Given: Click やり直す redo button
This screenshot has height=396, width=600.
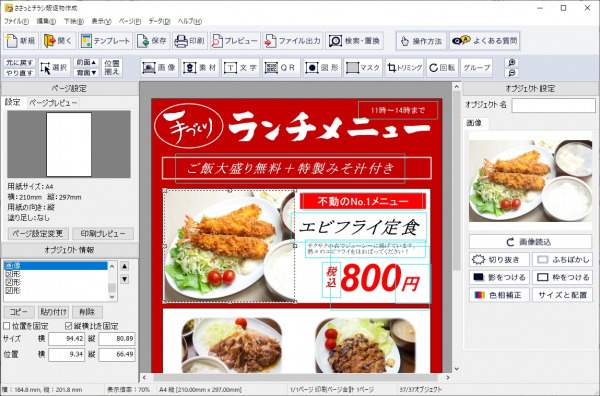Looking at the screenshot, I should tap(20, 73).
